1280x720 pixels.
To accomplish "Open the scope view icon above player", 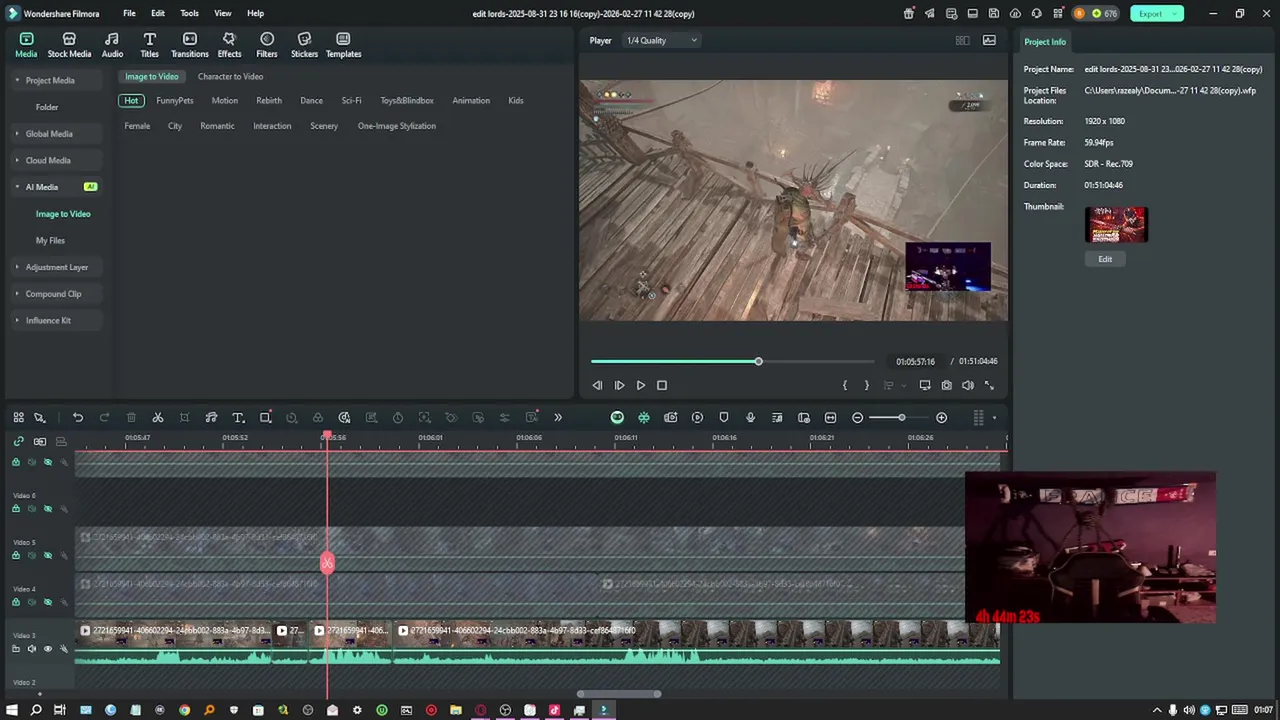I will (989, 40).
